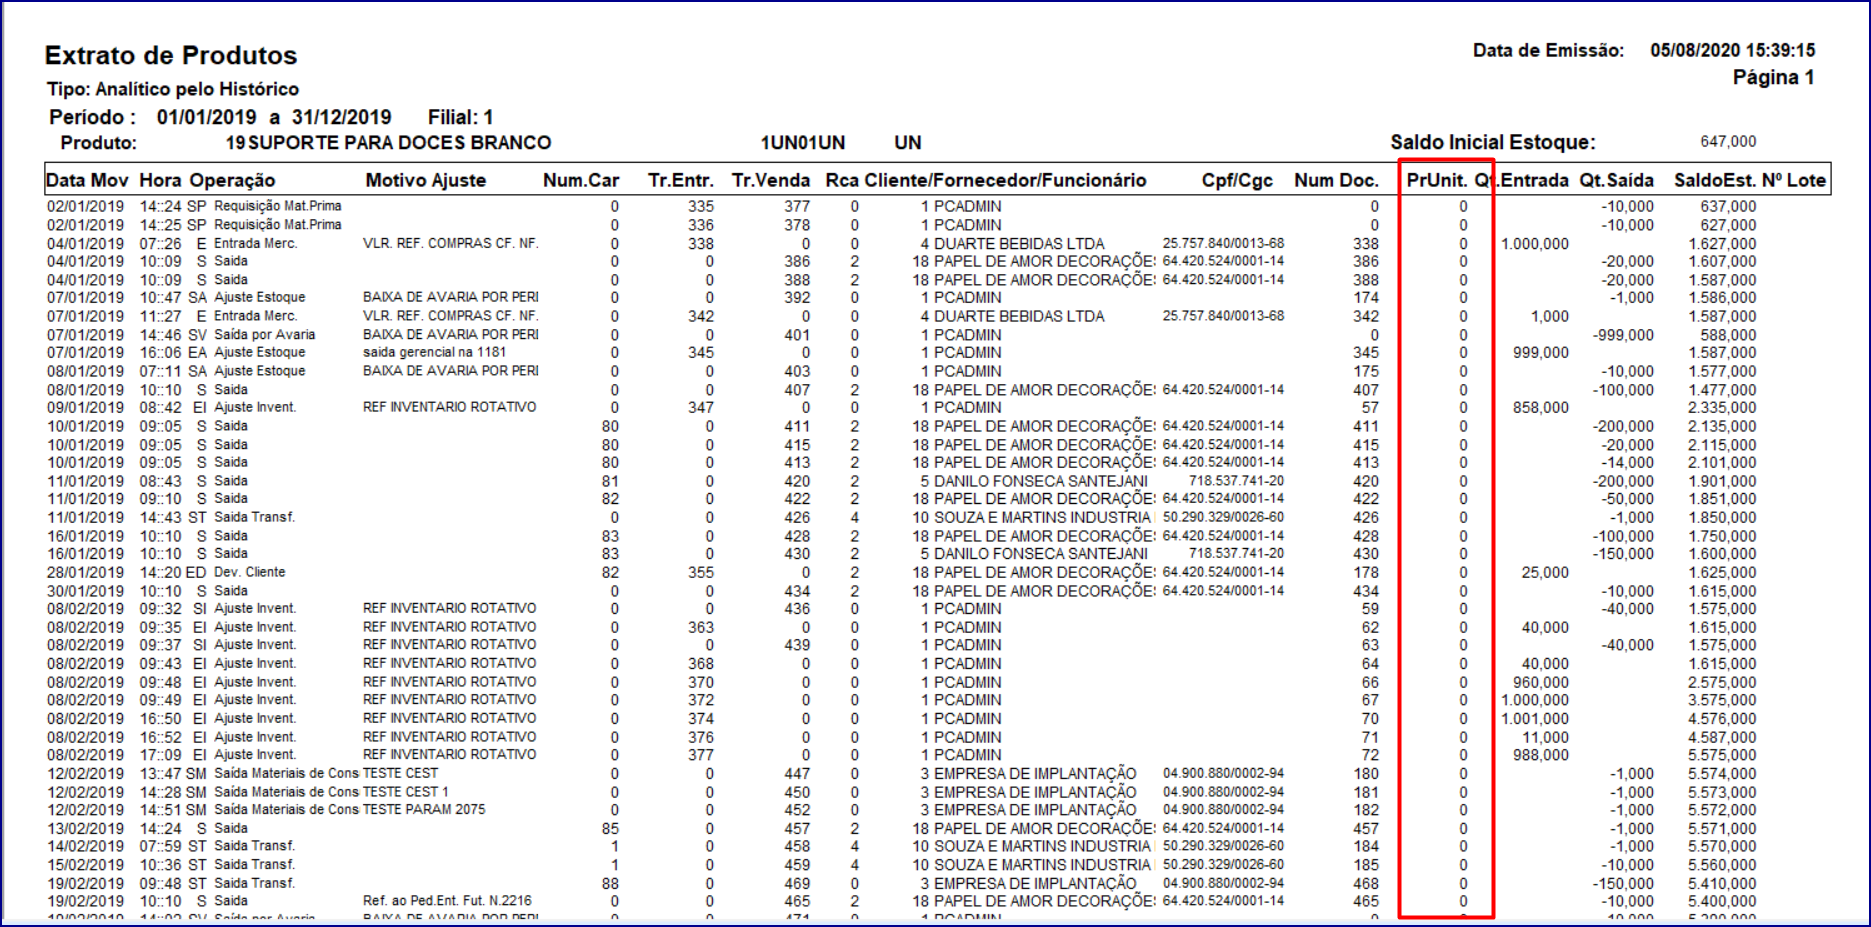The image size is (1871, 927).
Task: Select the "1UN01UN" packaging code
Action: (x=803, y=143)
